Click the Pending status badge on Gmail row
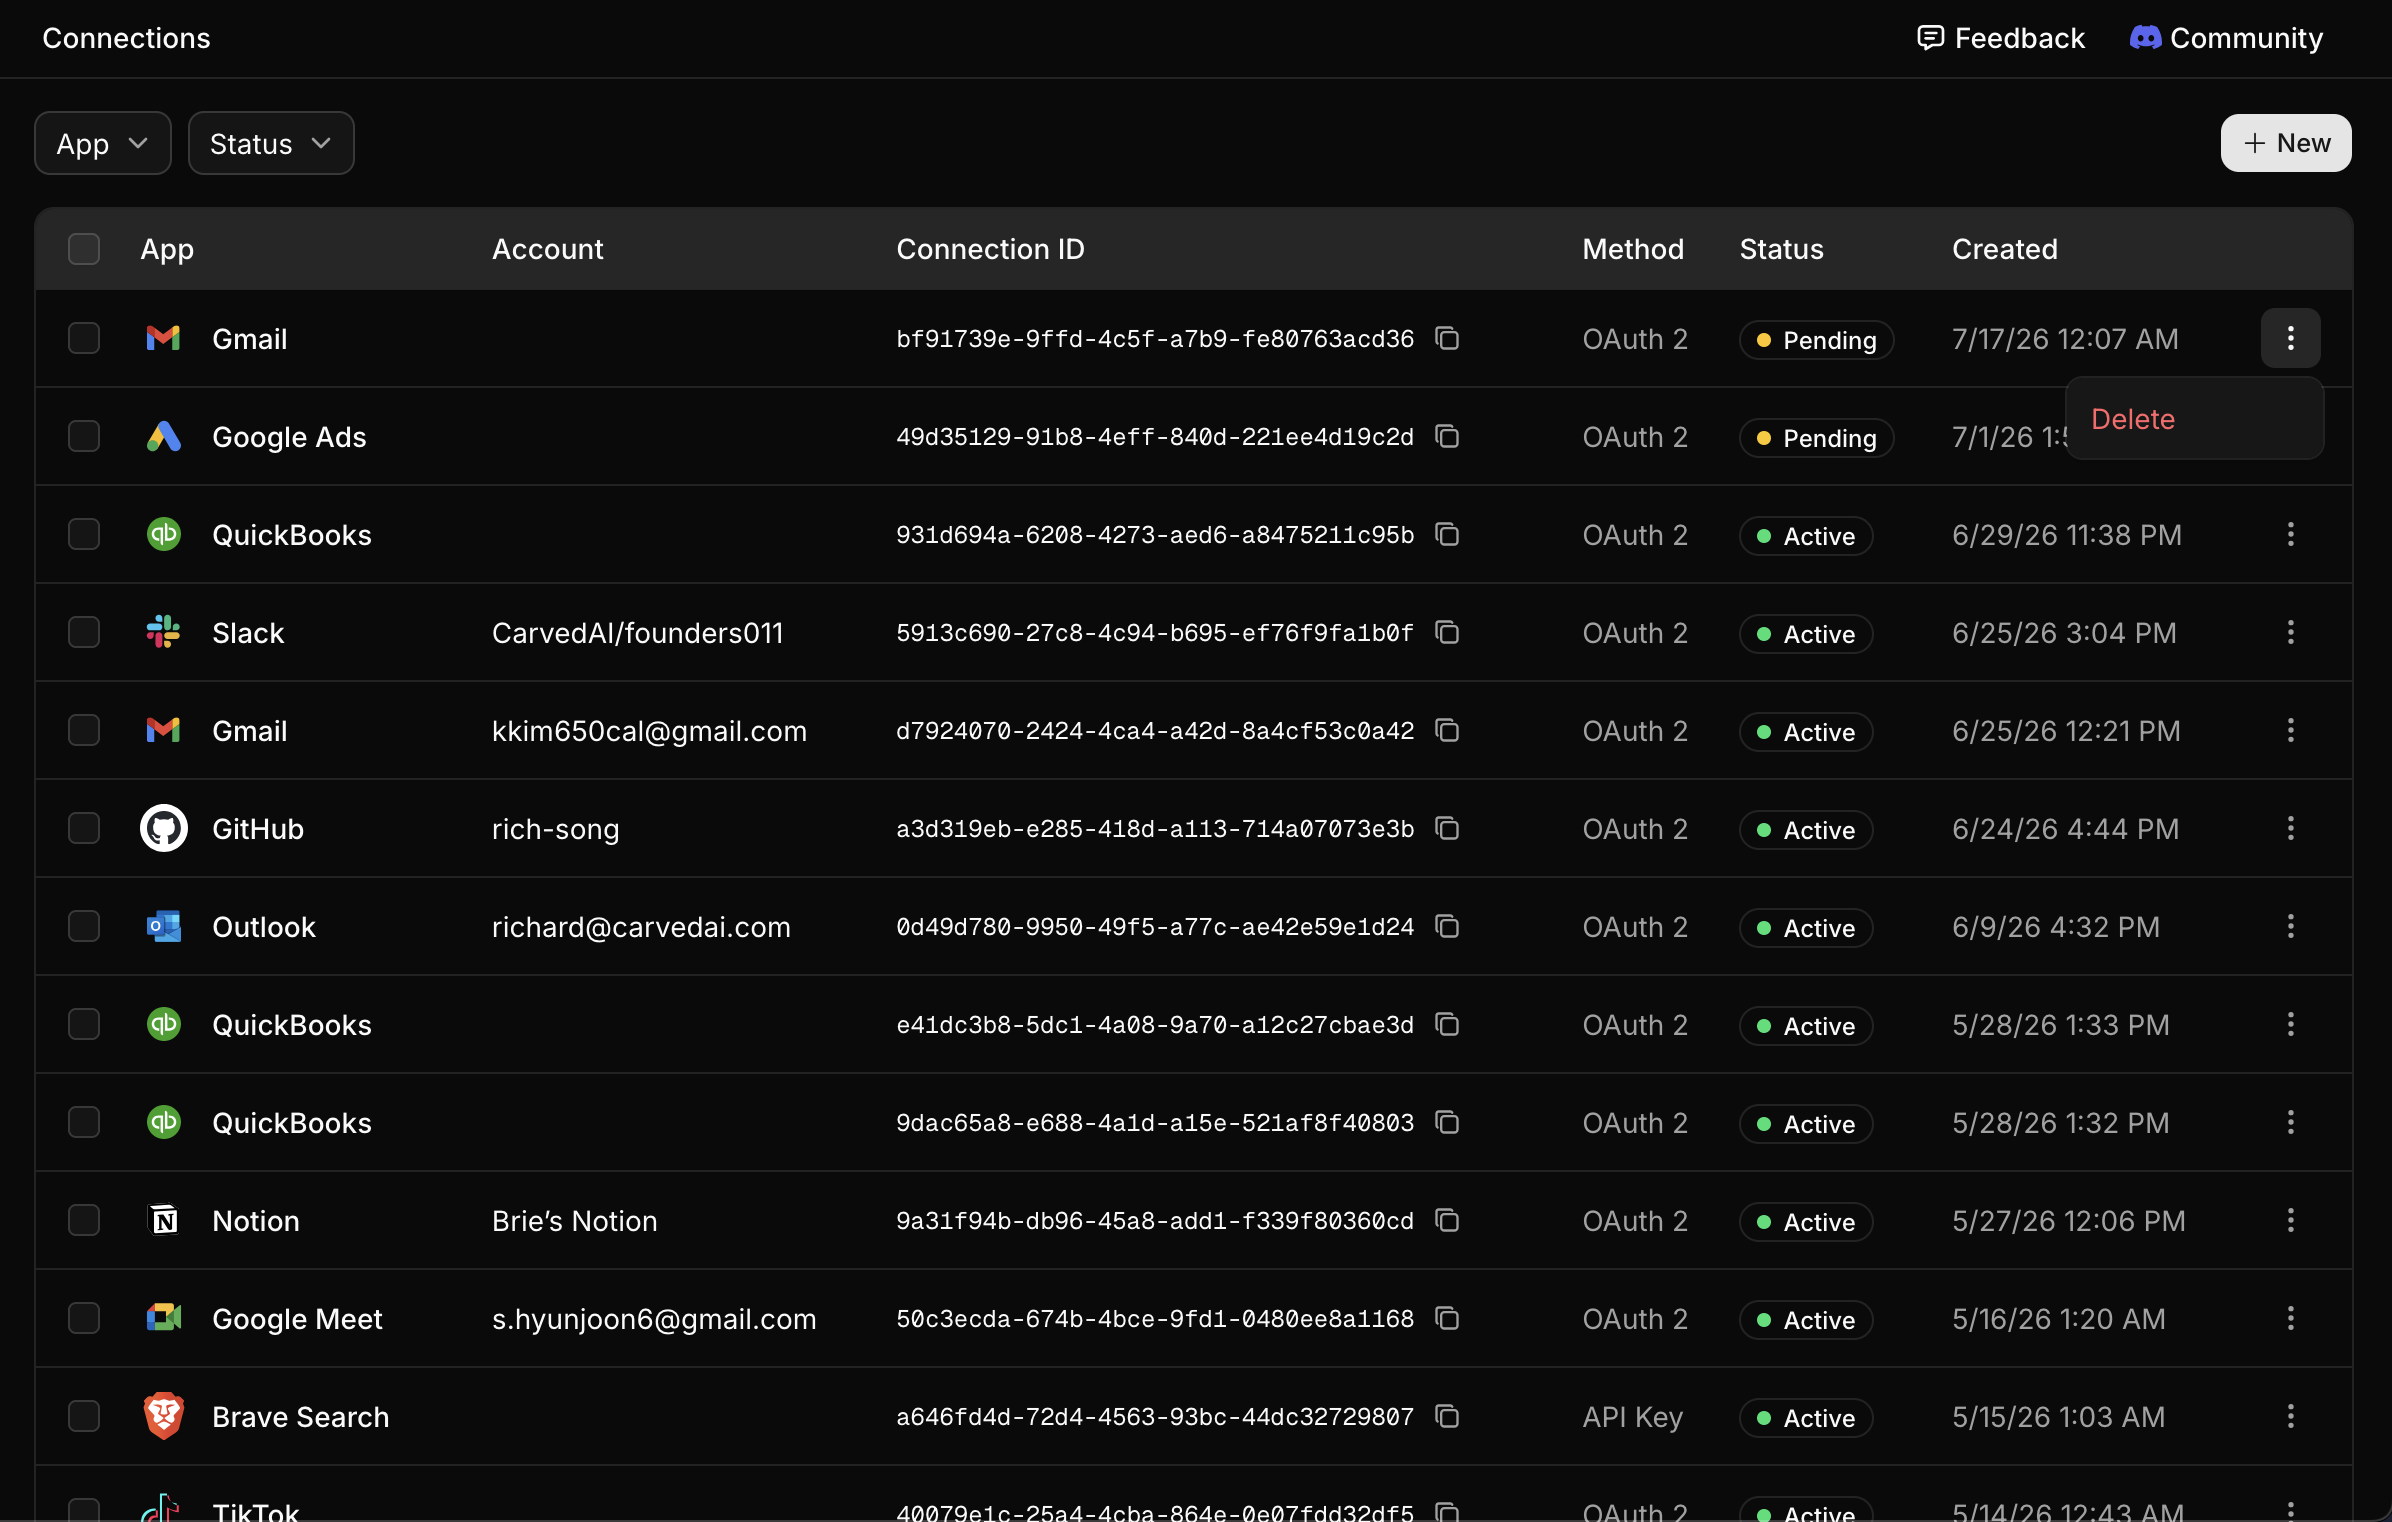Screen dimensions: 2392x1522 pyautogui.click(x=1816, y=340)
